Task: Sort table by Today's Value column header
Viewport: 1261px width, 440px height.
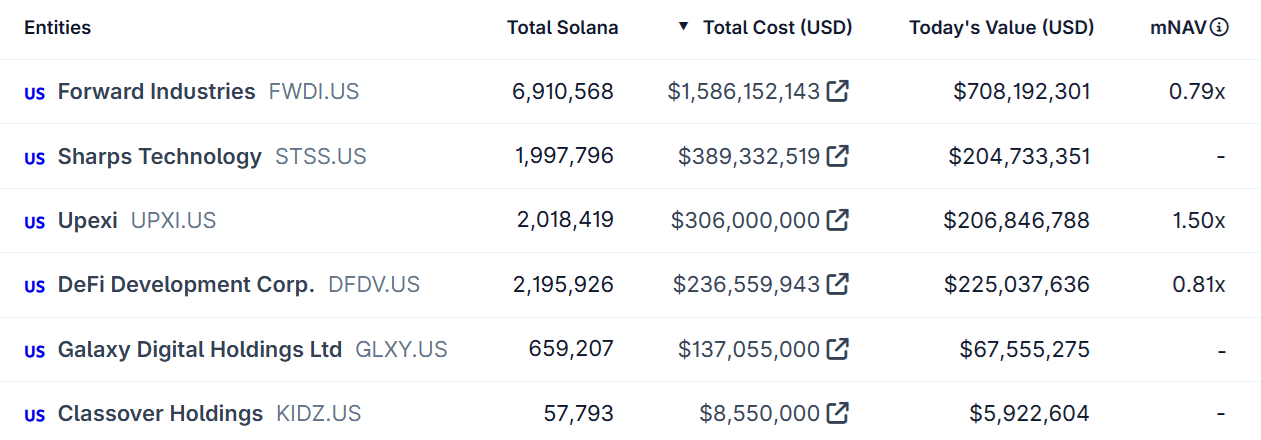Action: tap(1001, 28)
